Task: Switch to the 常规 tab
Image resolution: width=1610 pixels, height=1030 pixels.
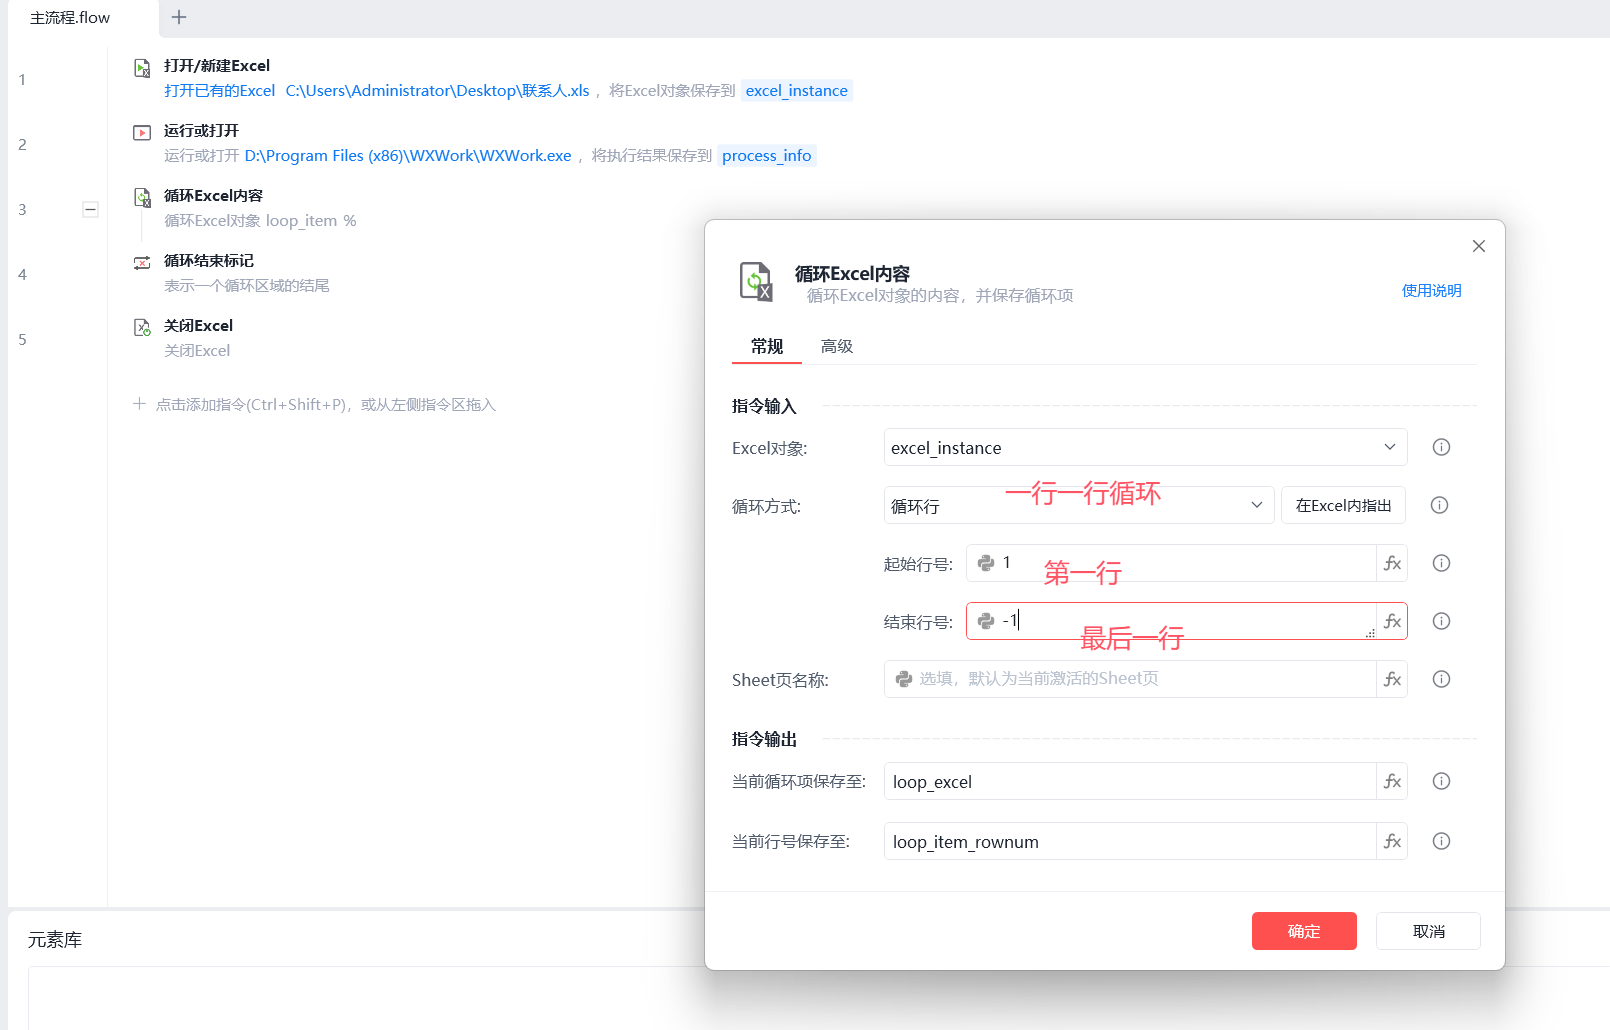Action: [x=767, y=346]
